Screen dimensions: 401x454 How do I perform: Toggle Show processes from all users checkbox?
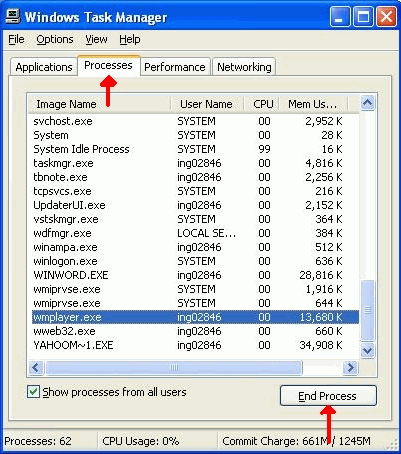pos(33,392)
